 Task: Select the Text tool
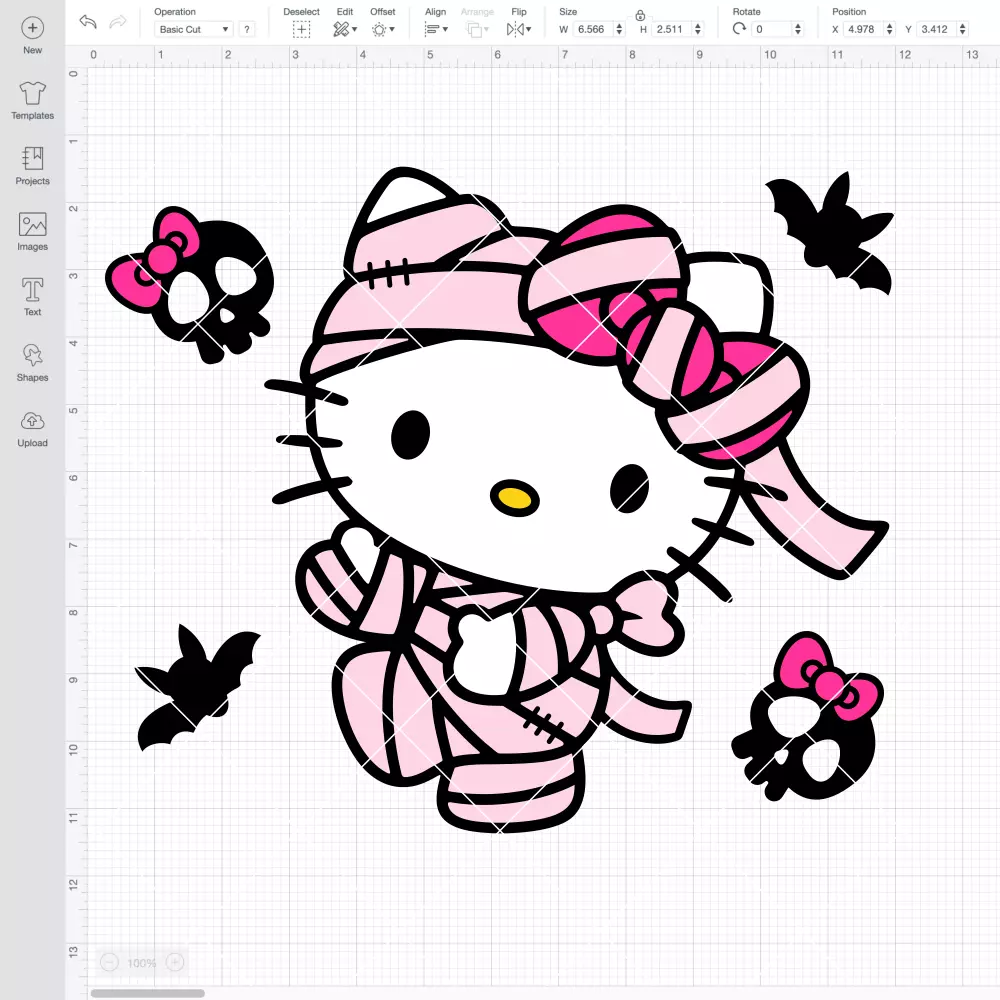pos(33,297)
